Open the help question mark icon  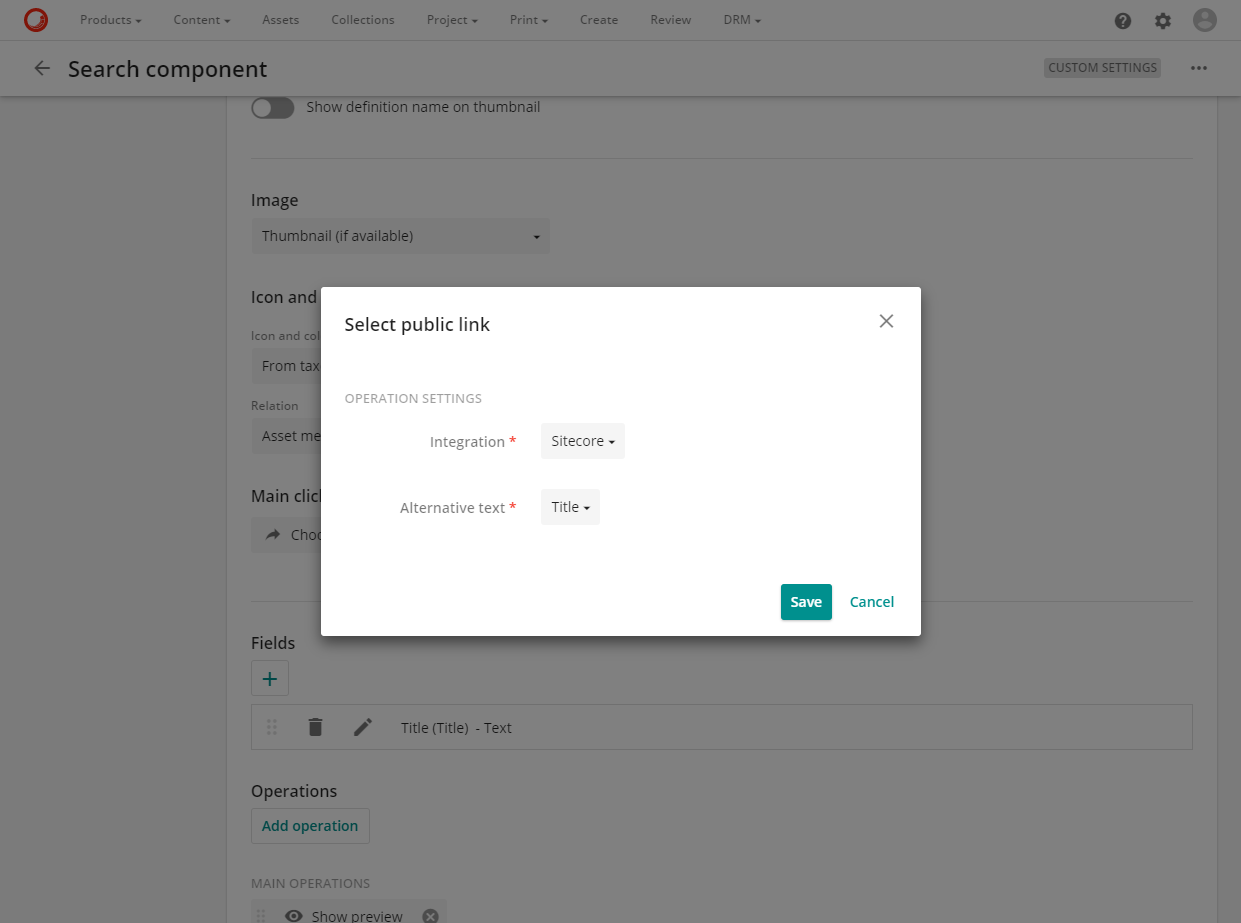click(x=1123, y=20)
